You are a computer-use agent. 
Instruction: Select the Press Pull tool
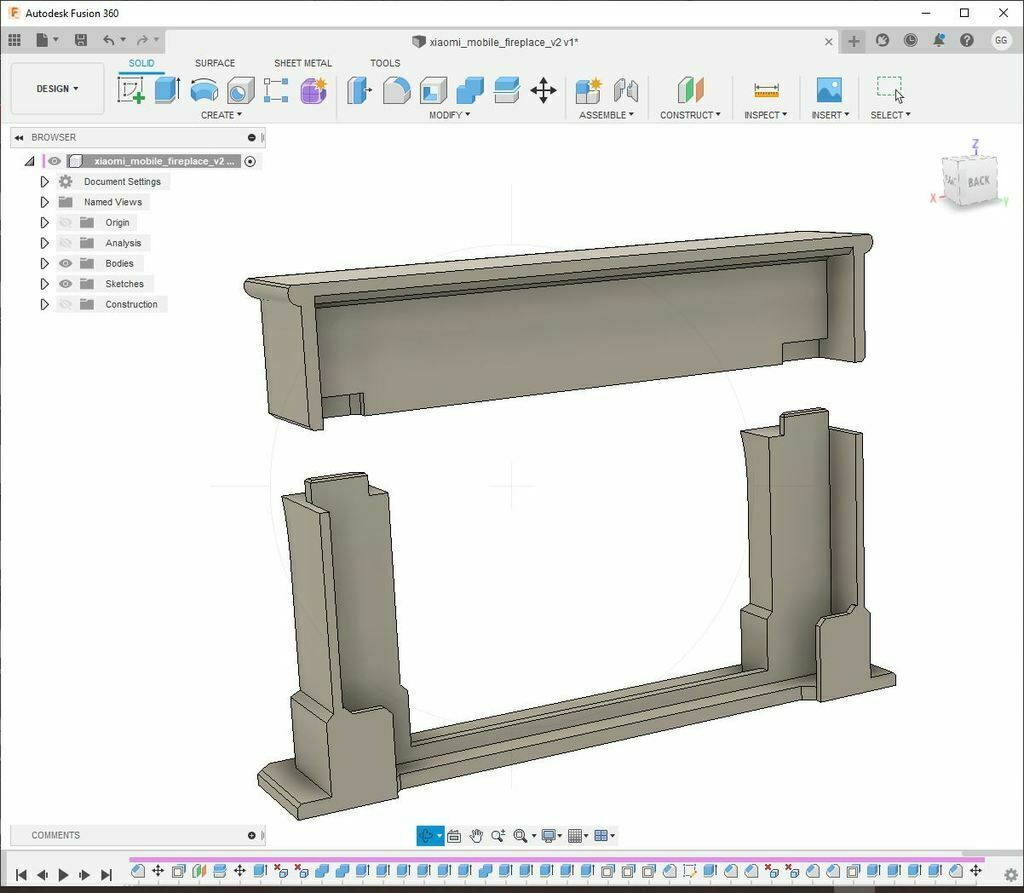[x=359, y=90]
